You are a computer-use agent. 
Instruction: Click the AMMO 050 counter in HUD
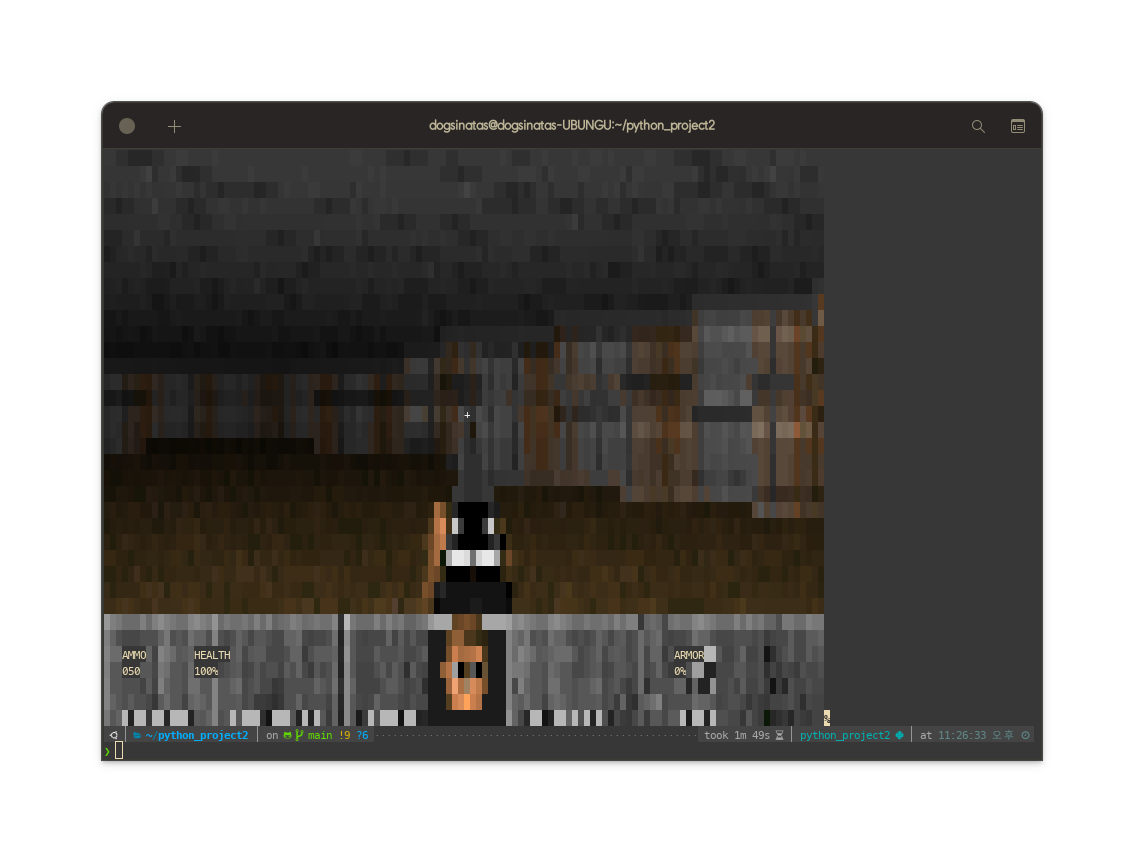pos(133,663)
